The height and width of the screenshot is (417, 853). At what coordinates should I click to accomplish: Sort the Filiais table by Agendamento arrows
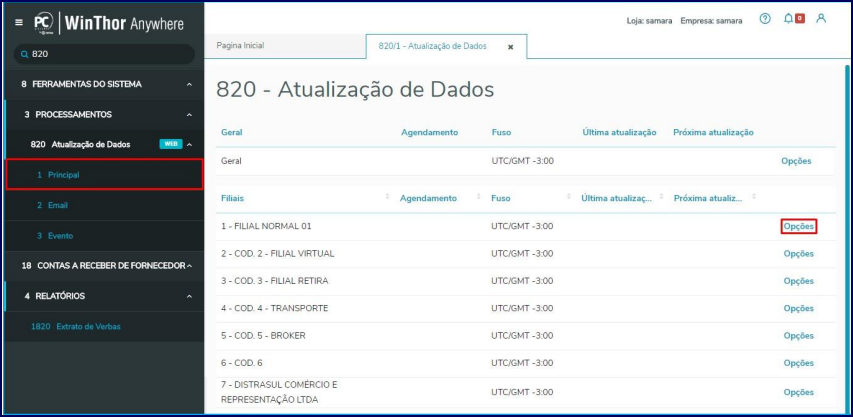(x=479, y=196)
